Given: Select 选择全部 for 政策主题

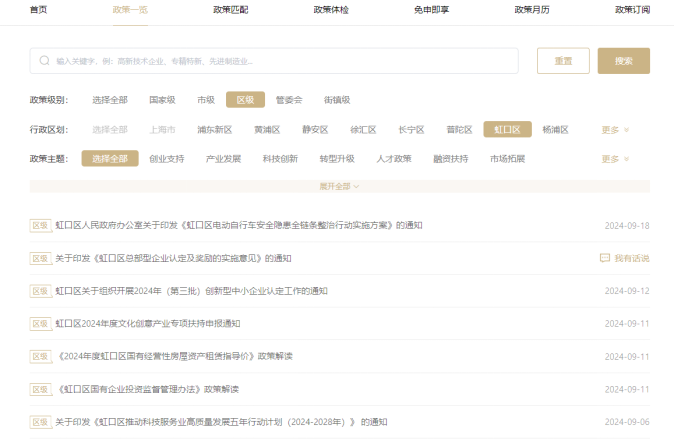Looking at the screenshot, I should tap(110, 159).
